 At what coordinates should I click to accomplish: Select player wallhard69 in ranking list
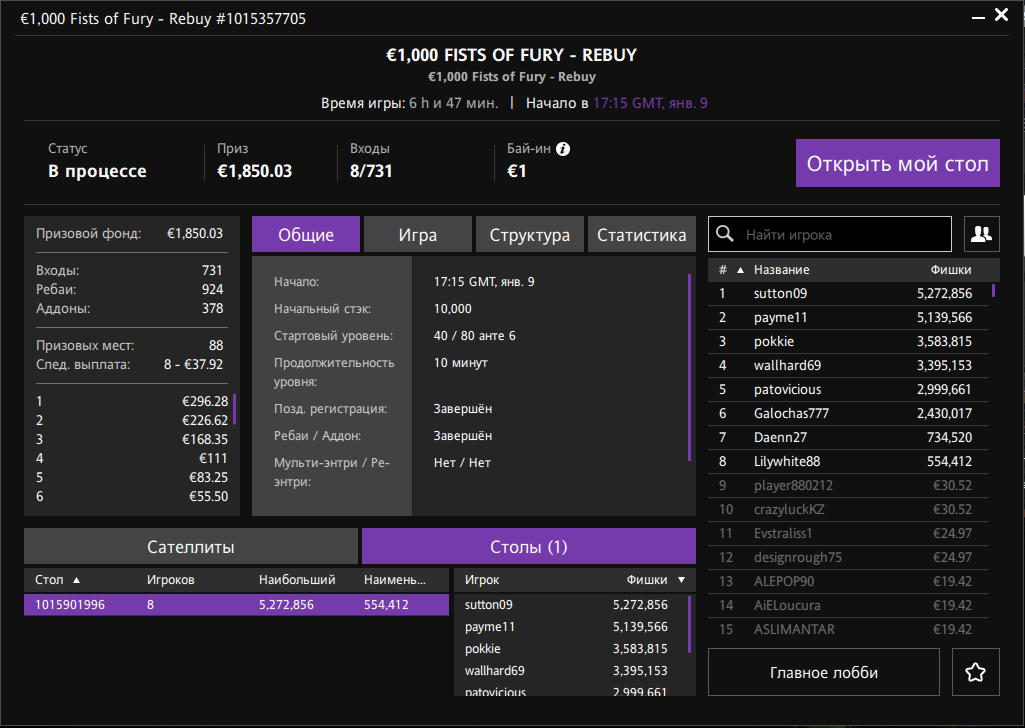pyautogui.click(x=848, y=365)
